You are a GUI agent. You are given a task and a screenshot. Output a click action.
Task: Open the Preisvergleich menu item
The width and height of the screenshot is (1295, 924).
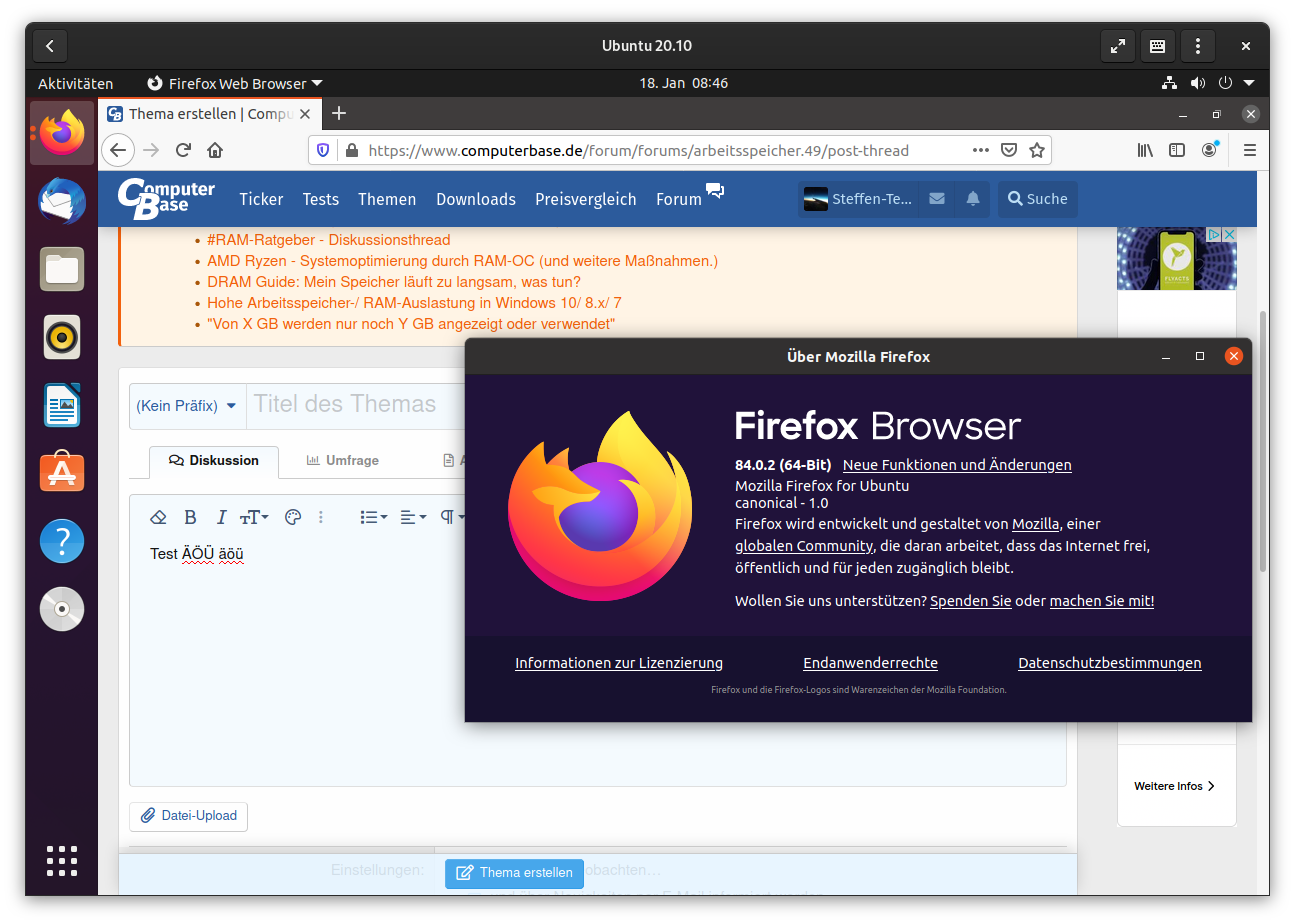586,199
